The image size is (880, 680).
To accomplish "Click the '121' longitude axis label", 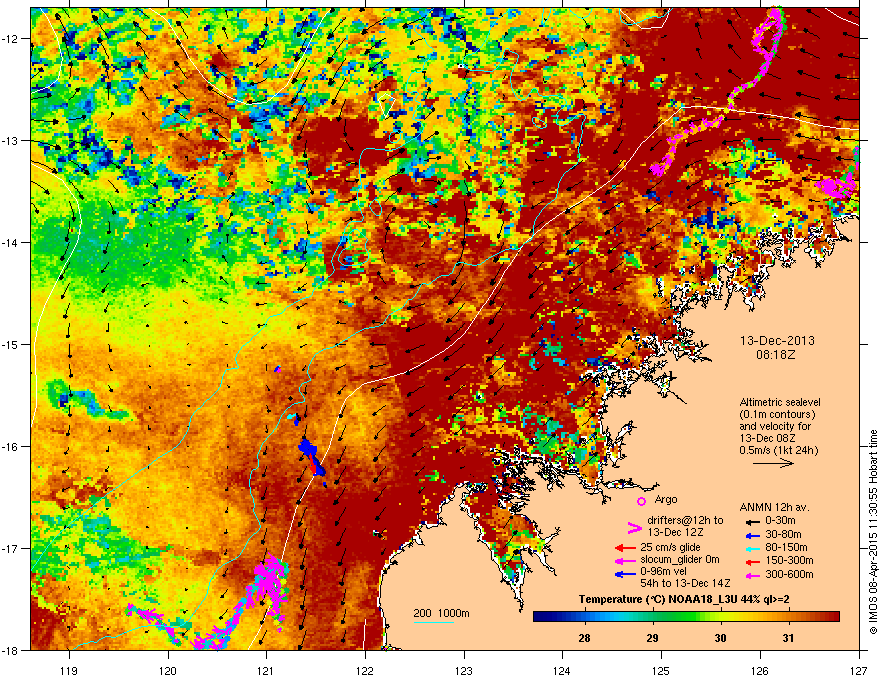I will [266, 670].
